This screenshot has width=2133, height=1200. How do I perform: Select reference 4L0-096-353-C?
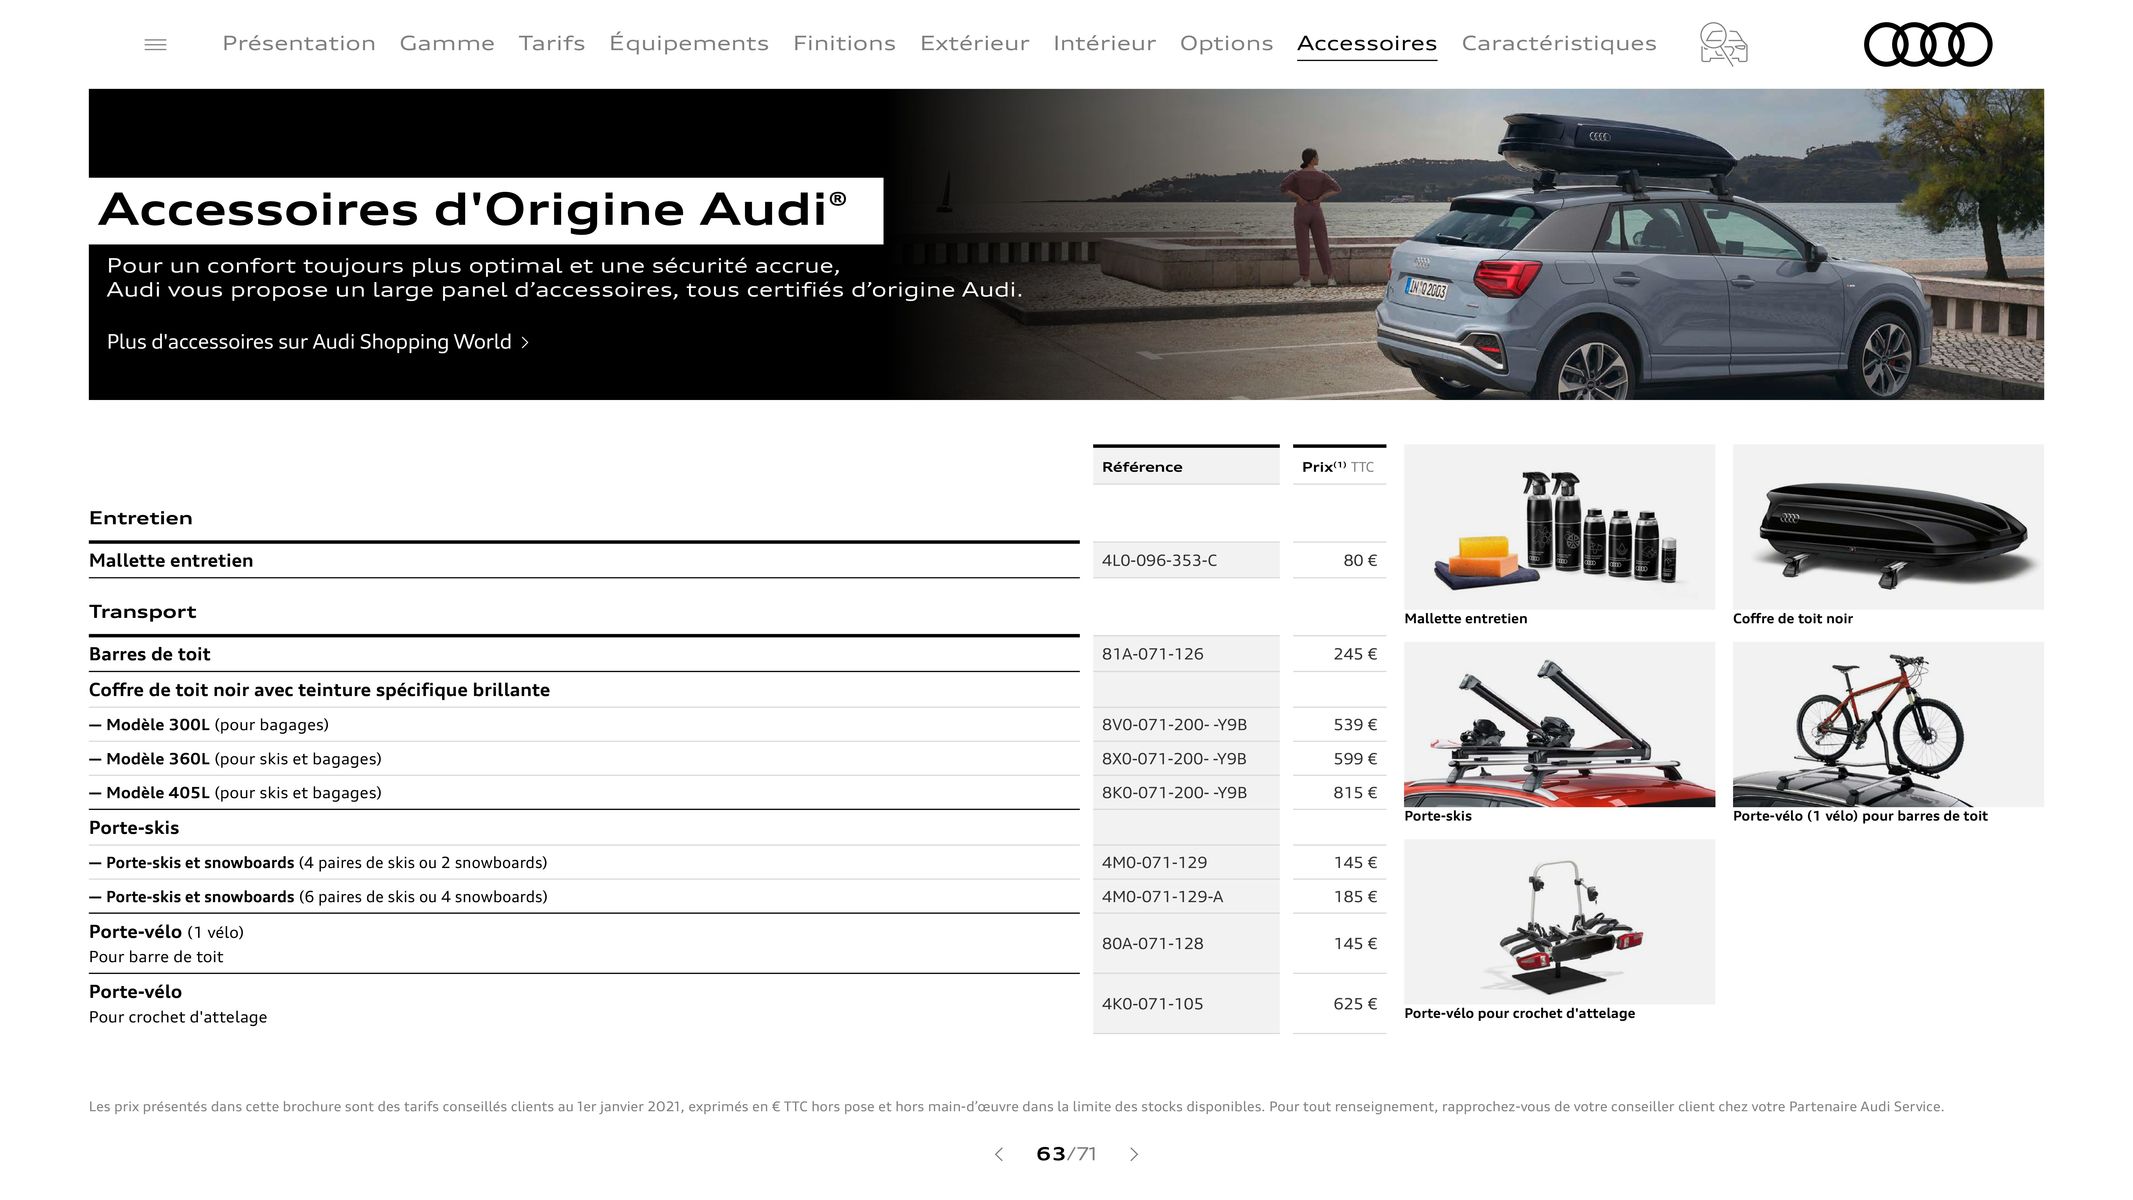(x=1159, y=560)
